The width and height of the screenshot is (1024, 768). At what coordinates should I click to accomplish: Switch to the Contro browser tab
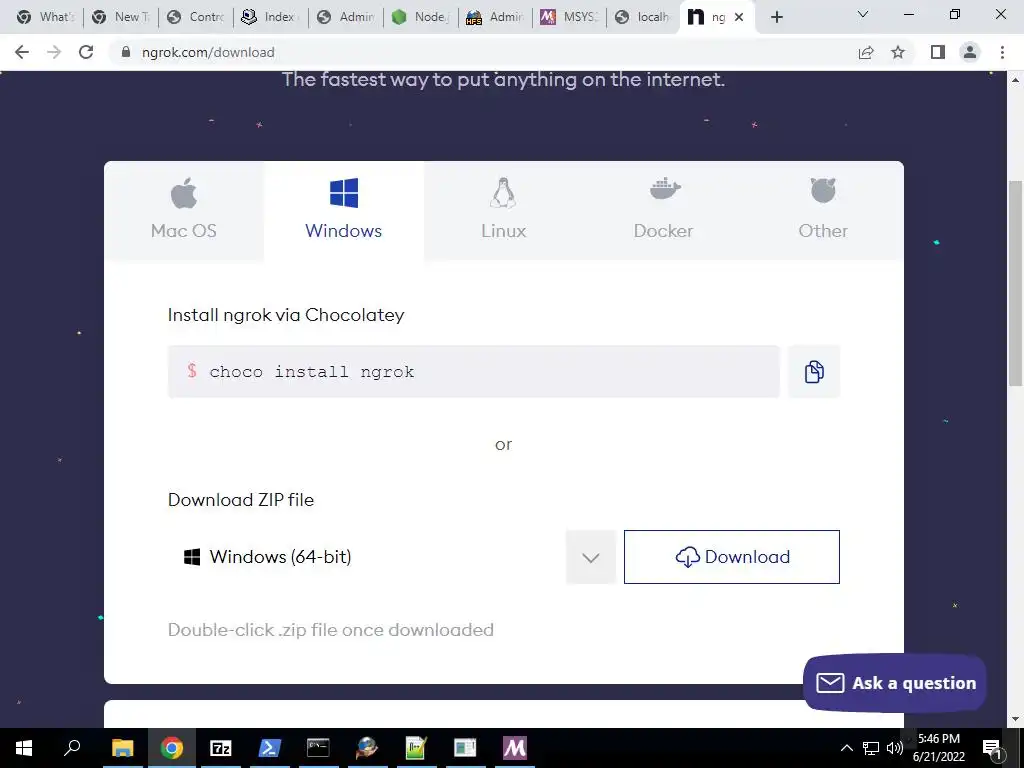pos(196,17)
